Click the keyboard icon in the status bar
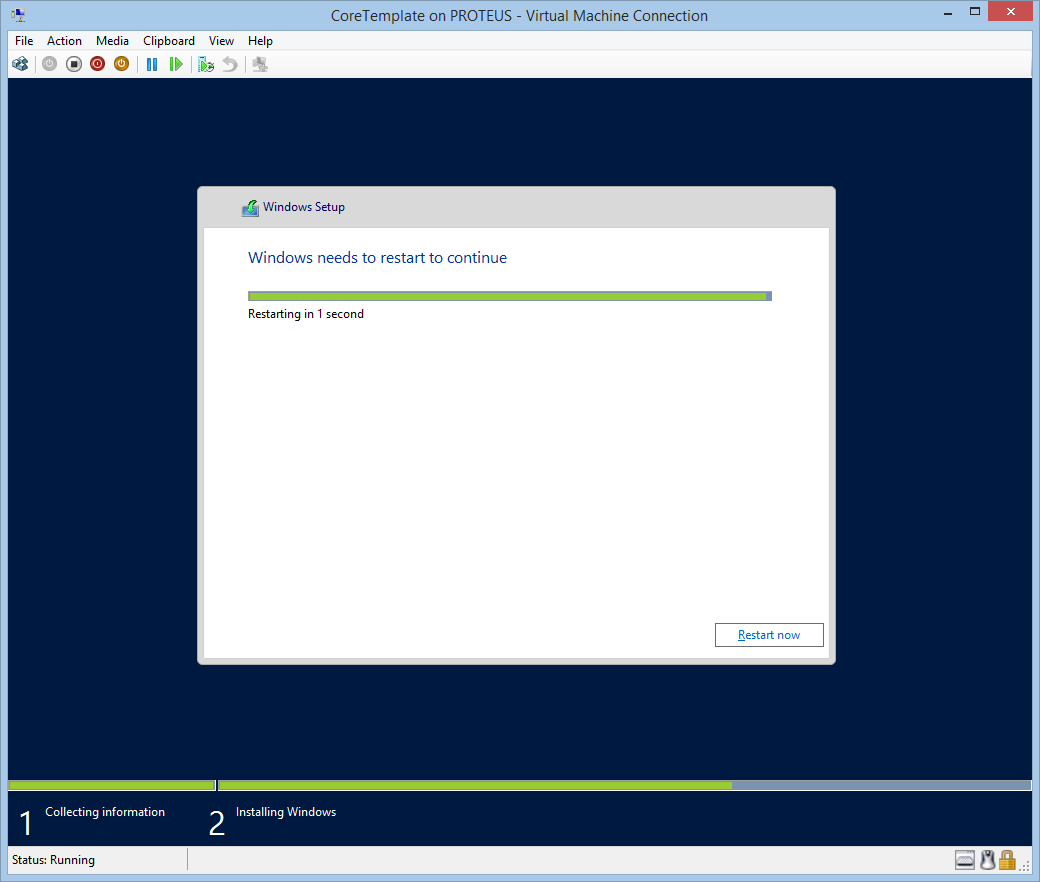The width and height of the screenshot is (1040, 882). (965, 860)
